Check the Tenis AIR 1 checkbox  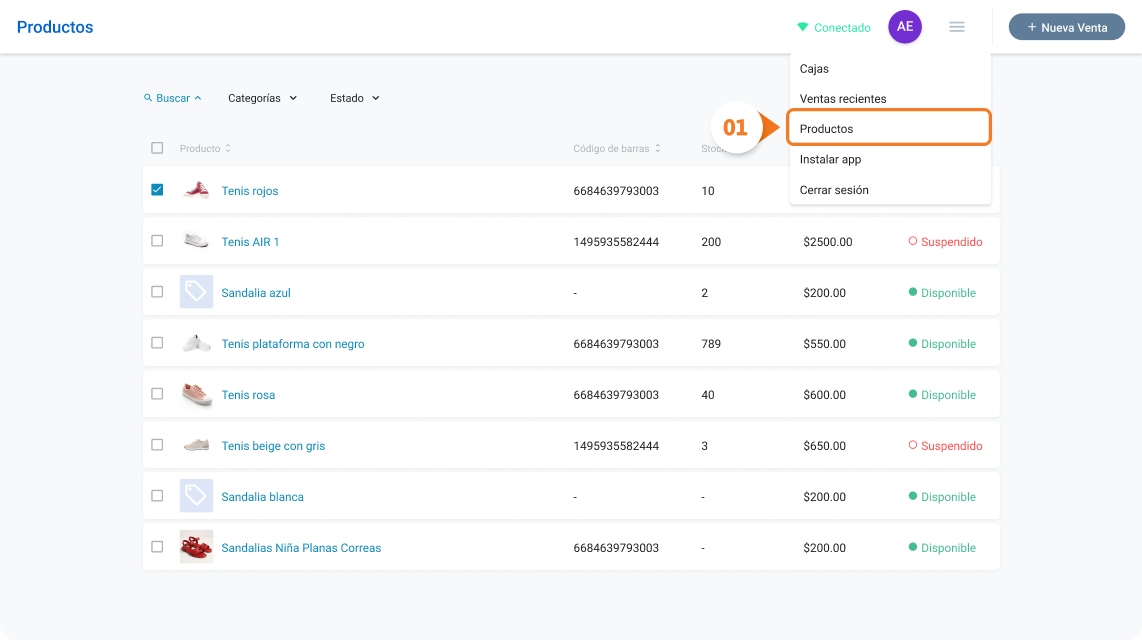(157, 240)
